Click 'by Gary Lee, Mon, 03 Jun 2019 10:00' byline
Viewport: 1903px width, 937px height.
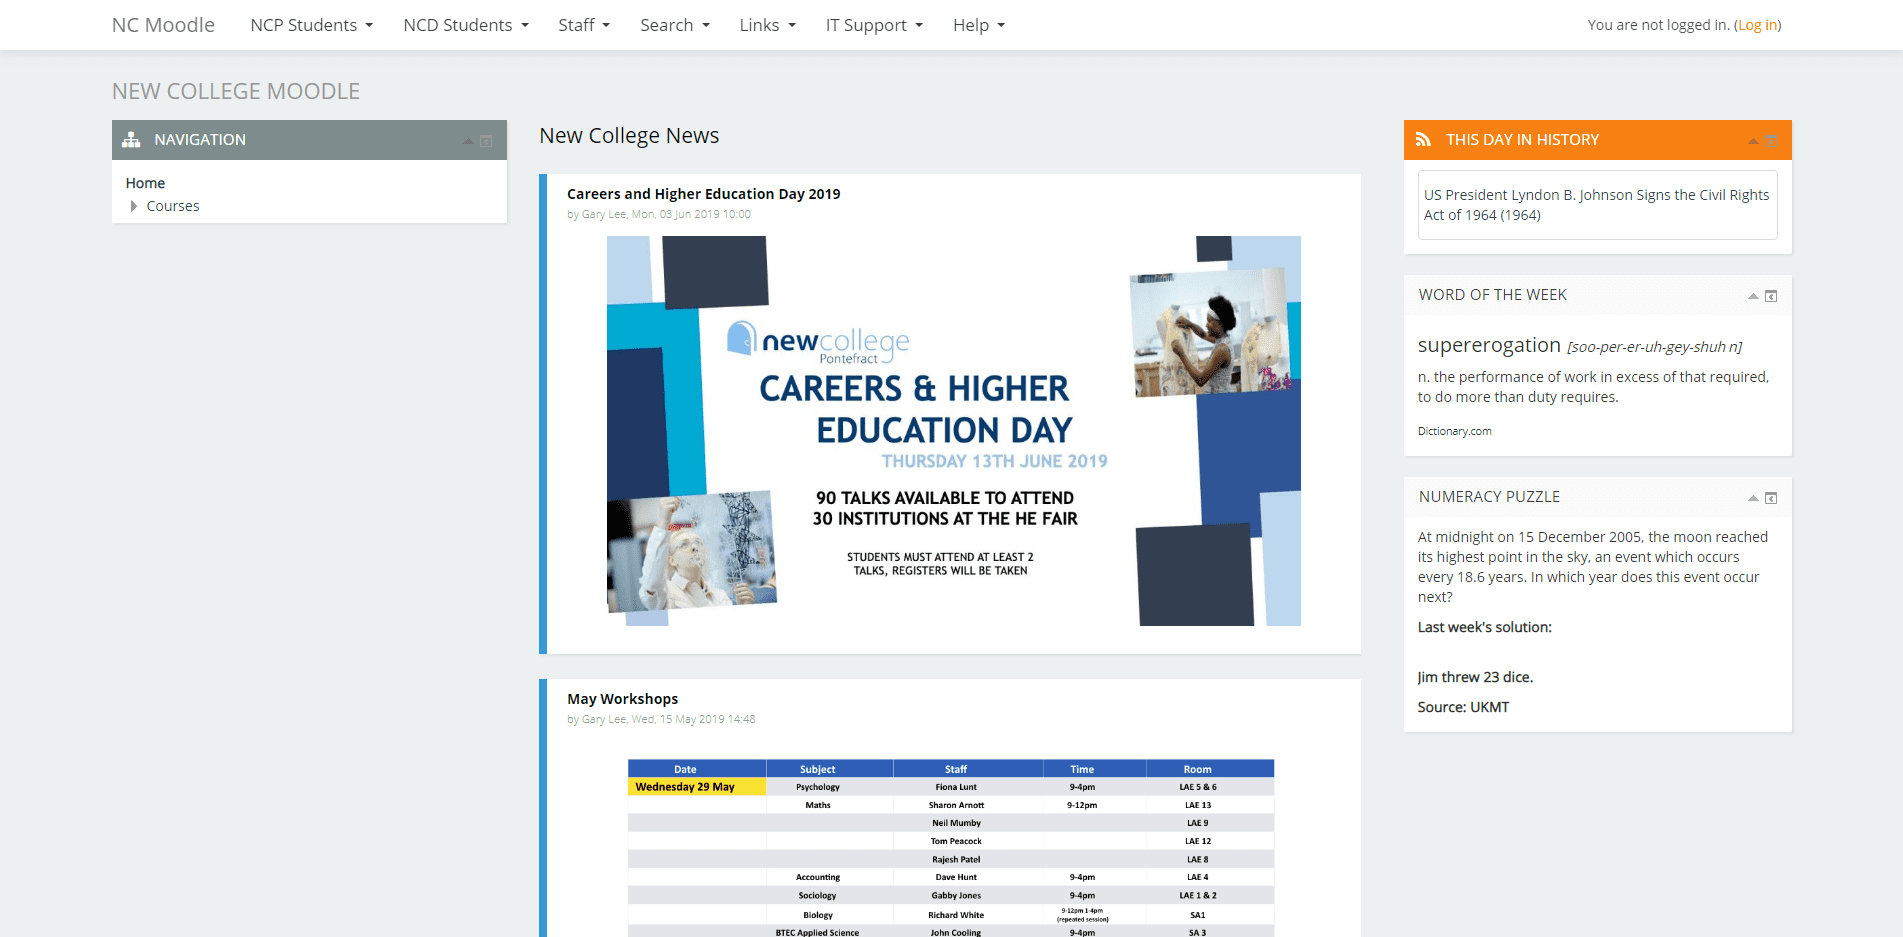coord(659,214)
